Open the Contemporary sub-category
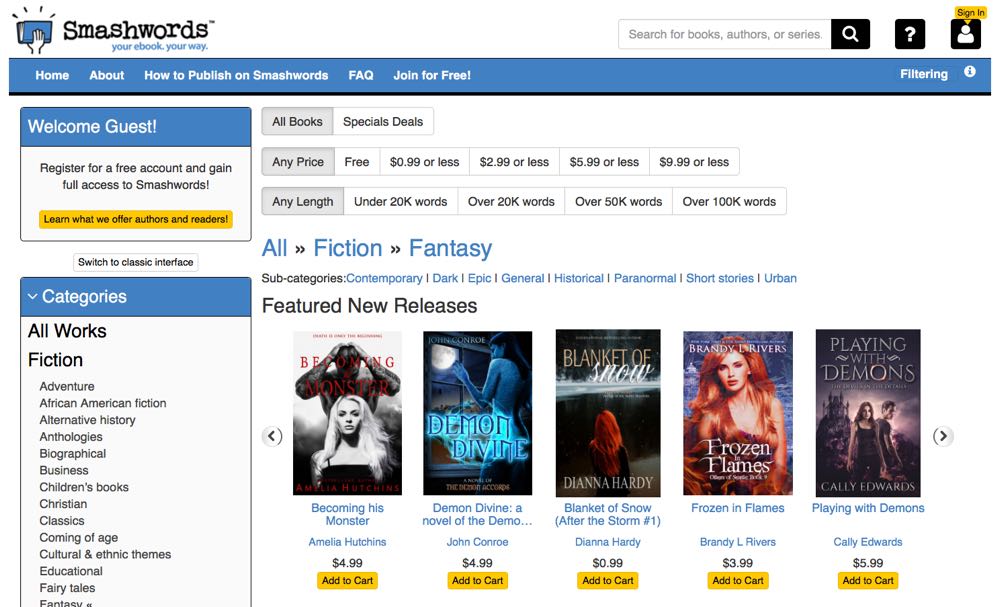This screenshot has width=1000, height=607. [x=384, y=278]
